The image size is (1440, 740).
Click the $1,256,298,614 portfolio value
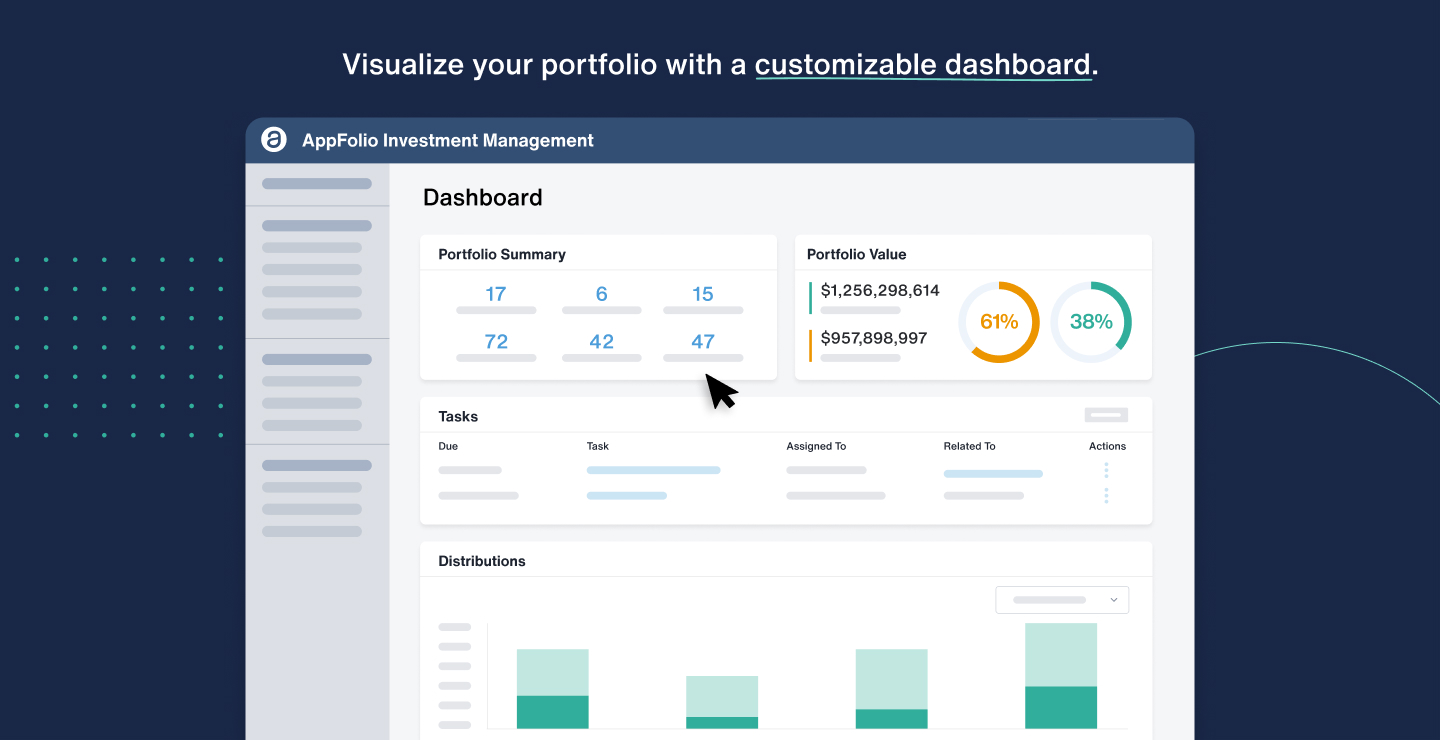pyautogui.click(x=878, y=289)
